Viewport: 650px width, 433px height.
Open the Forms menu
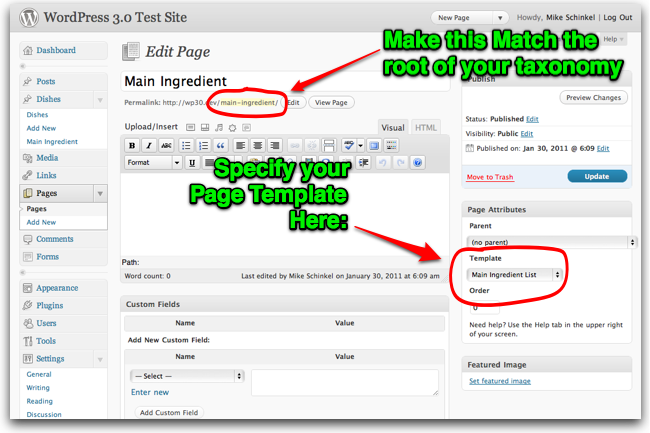tap(47, 256)
